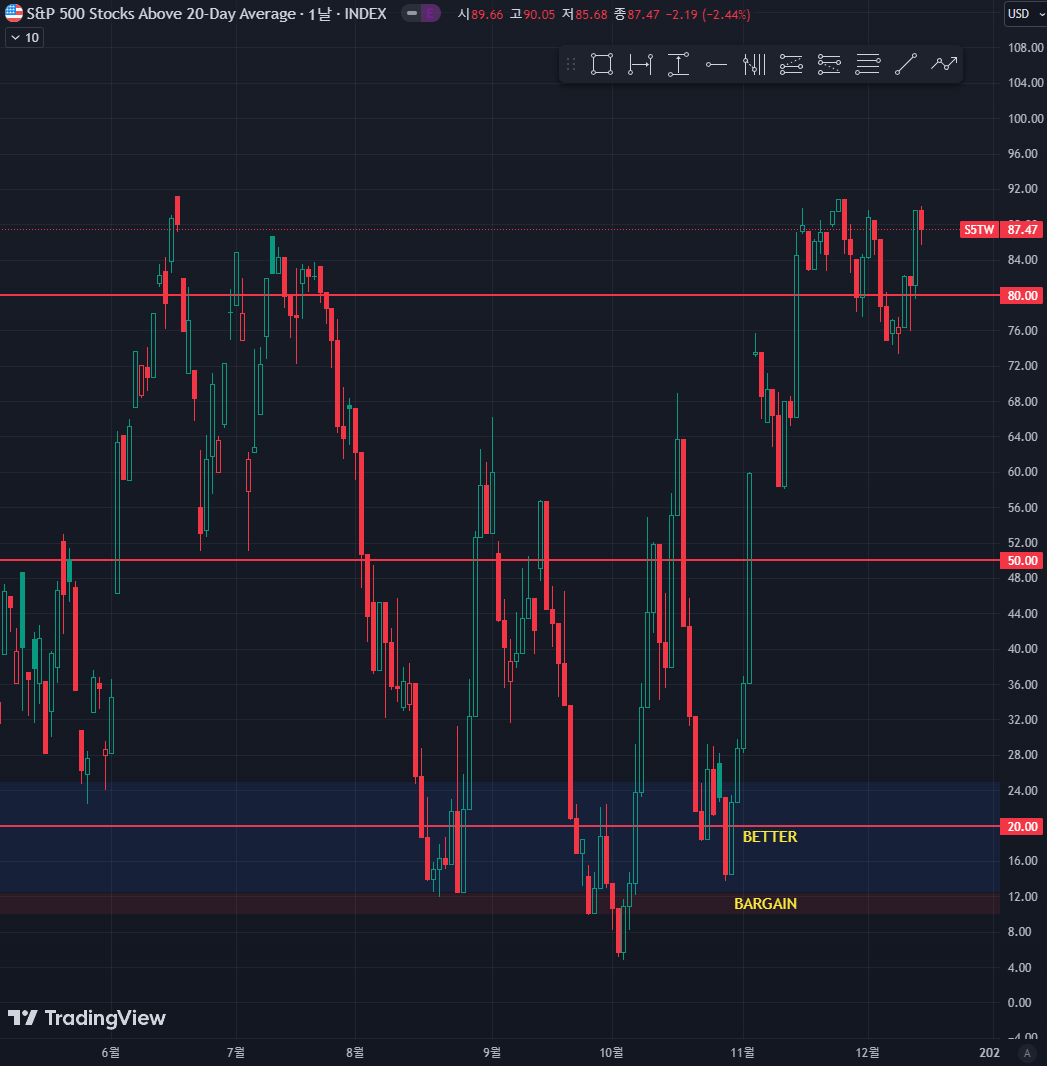The width and height of the screenshot is (1047, 1066).
Task: Toggle auto scale with the A button
Action: [1027, 1052]
